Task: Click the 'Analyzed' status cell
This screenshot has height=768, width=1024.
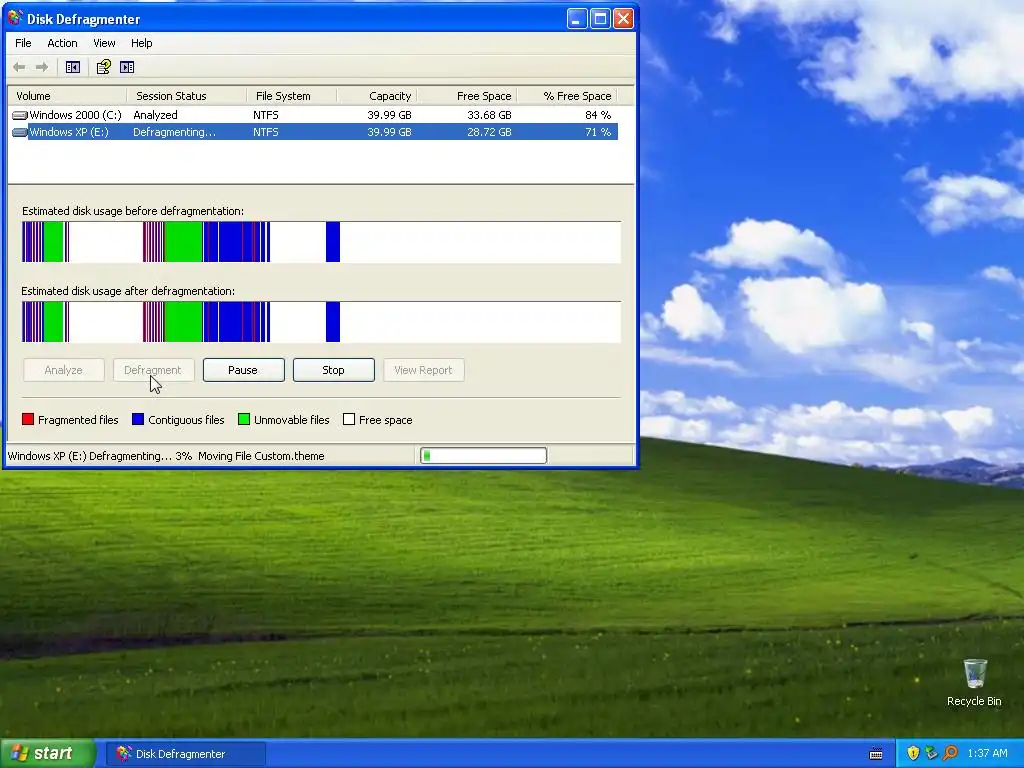Action: click(155, 115)
